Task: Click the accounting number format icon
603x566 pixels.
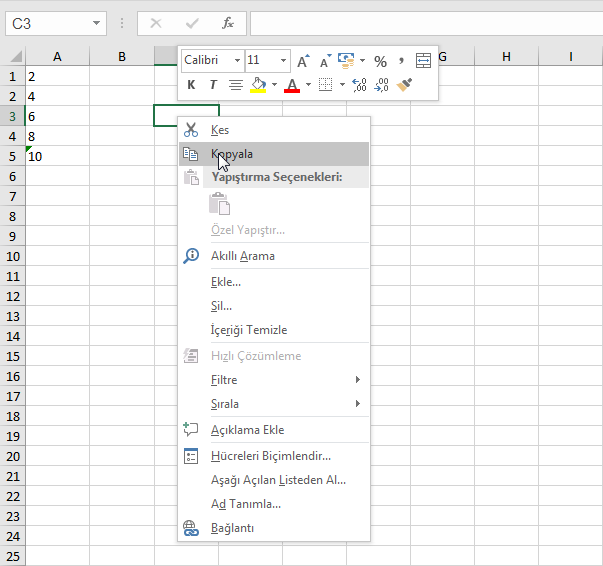Action: pyautogui.click(x=346, y=61)
